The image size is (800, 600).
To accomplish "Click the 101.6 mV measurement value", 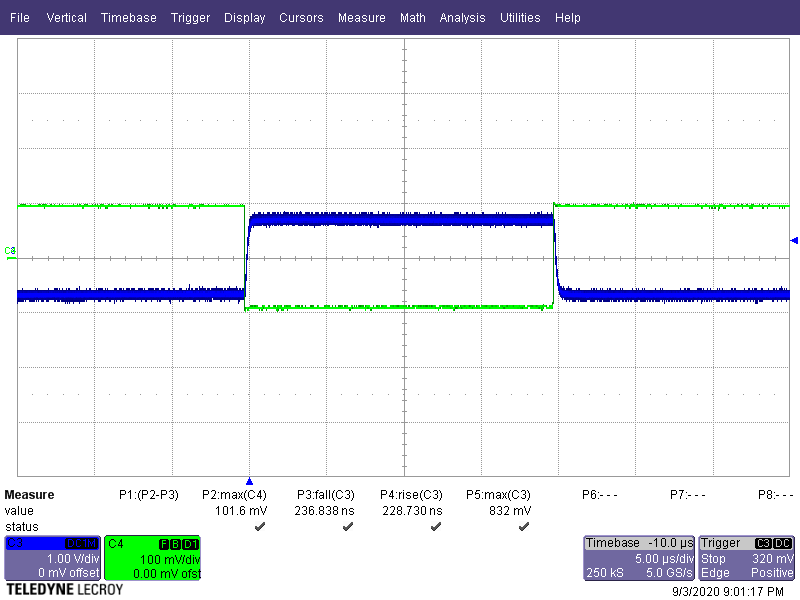I will [x=241, y=511].
